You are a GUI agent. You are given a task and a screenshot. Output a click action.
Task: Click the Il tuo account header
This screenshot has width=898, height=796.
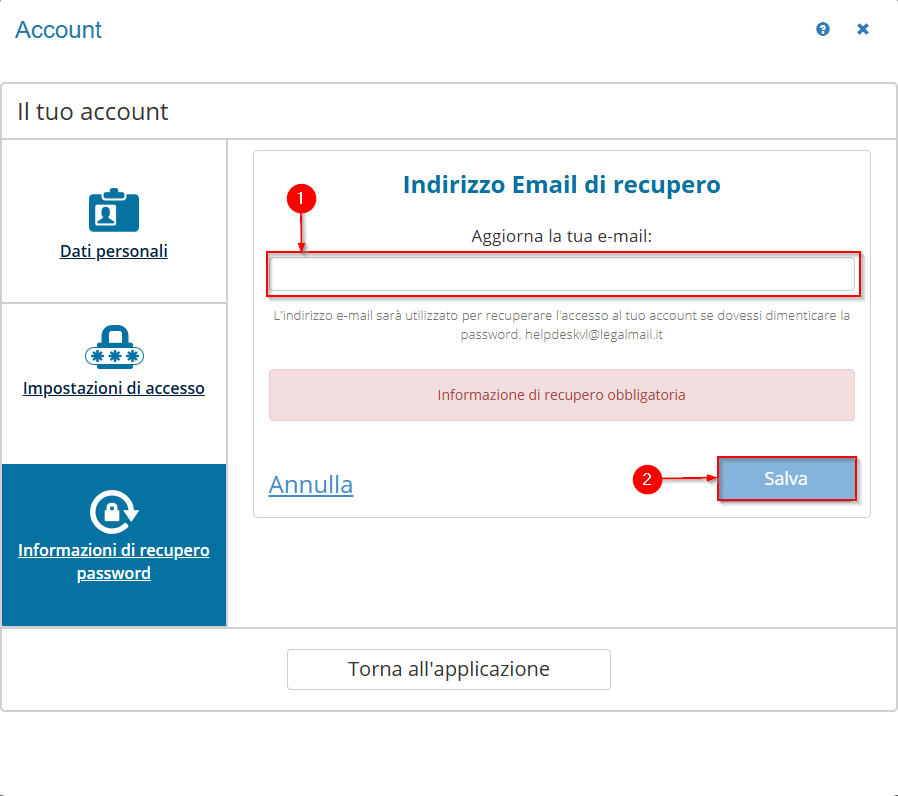(93, 112)
